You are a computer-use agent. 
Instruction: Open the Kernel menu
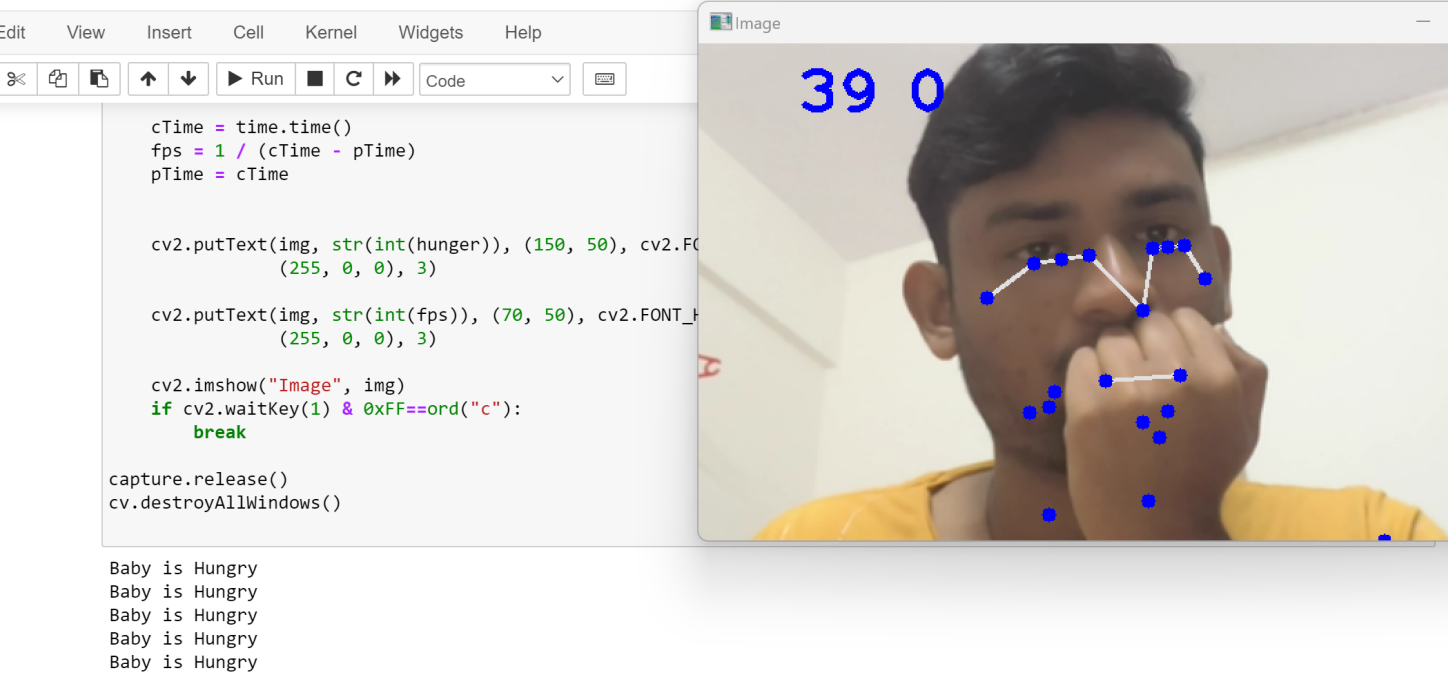point(331,32)
